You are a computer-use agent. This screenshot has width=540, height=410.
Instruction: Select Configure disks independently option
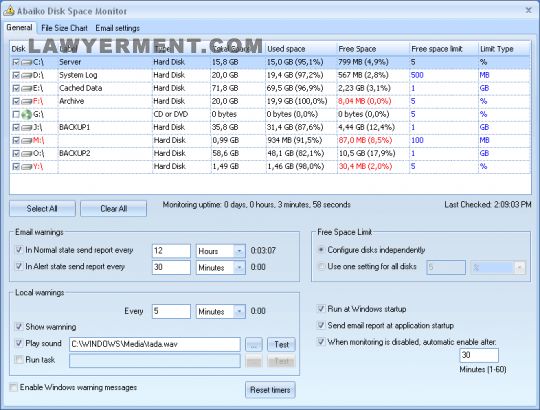point(321,250)
